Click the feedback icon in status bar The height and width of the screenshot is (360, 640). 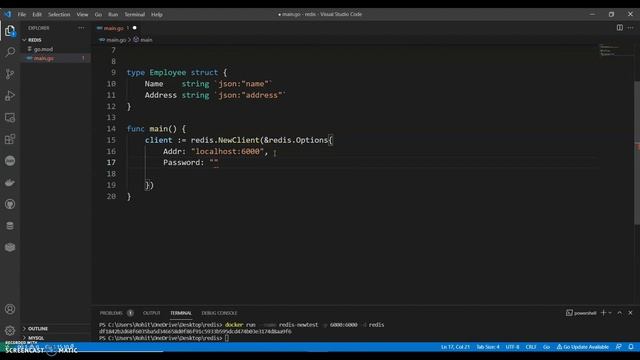[x=619, y=347]
